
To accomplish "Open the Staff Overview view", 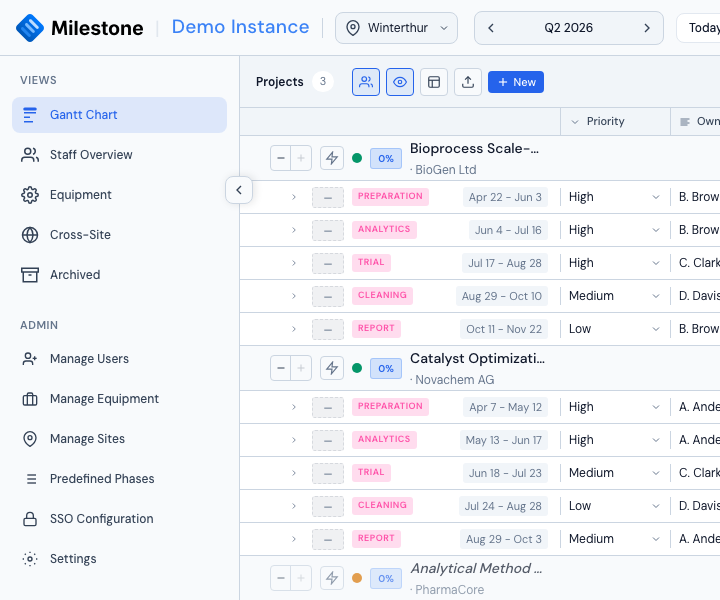I will click(119, 155).
